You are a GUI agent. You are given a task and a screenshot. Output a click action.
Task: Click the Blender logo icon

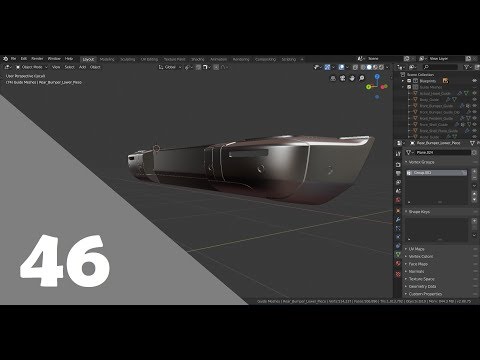pos(5,59)
